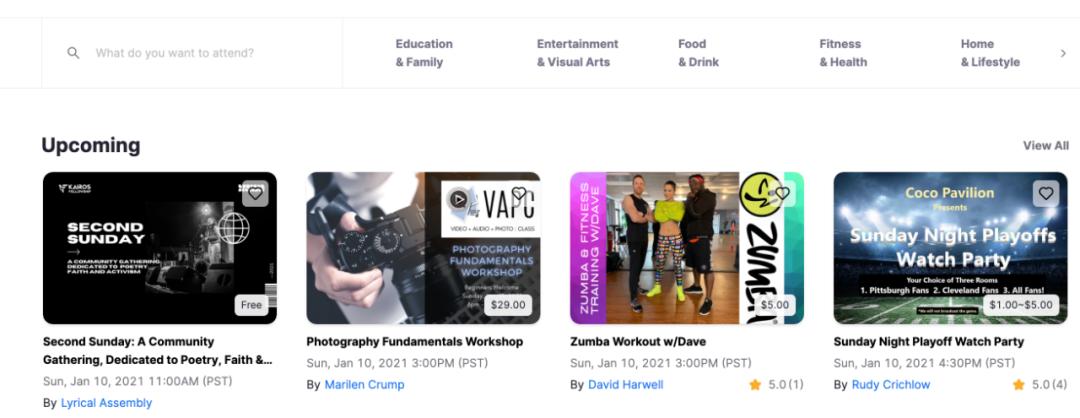The height and width of the screenshot is (418, 1080).
Task: Click the search magnifier icon
Action: coord(73,53)
